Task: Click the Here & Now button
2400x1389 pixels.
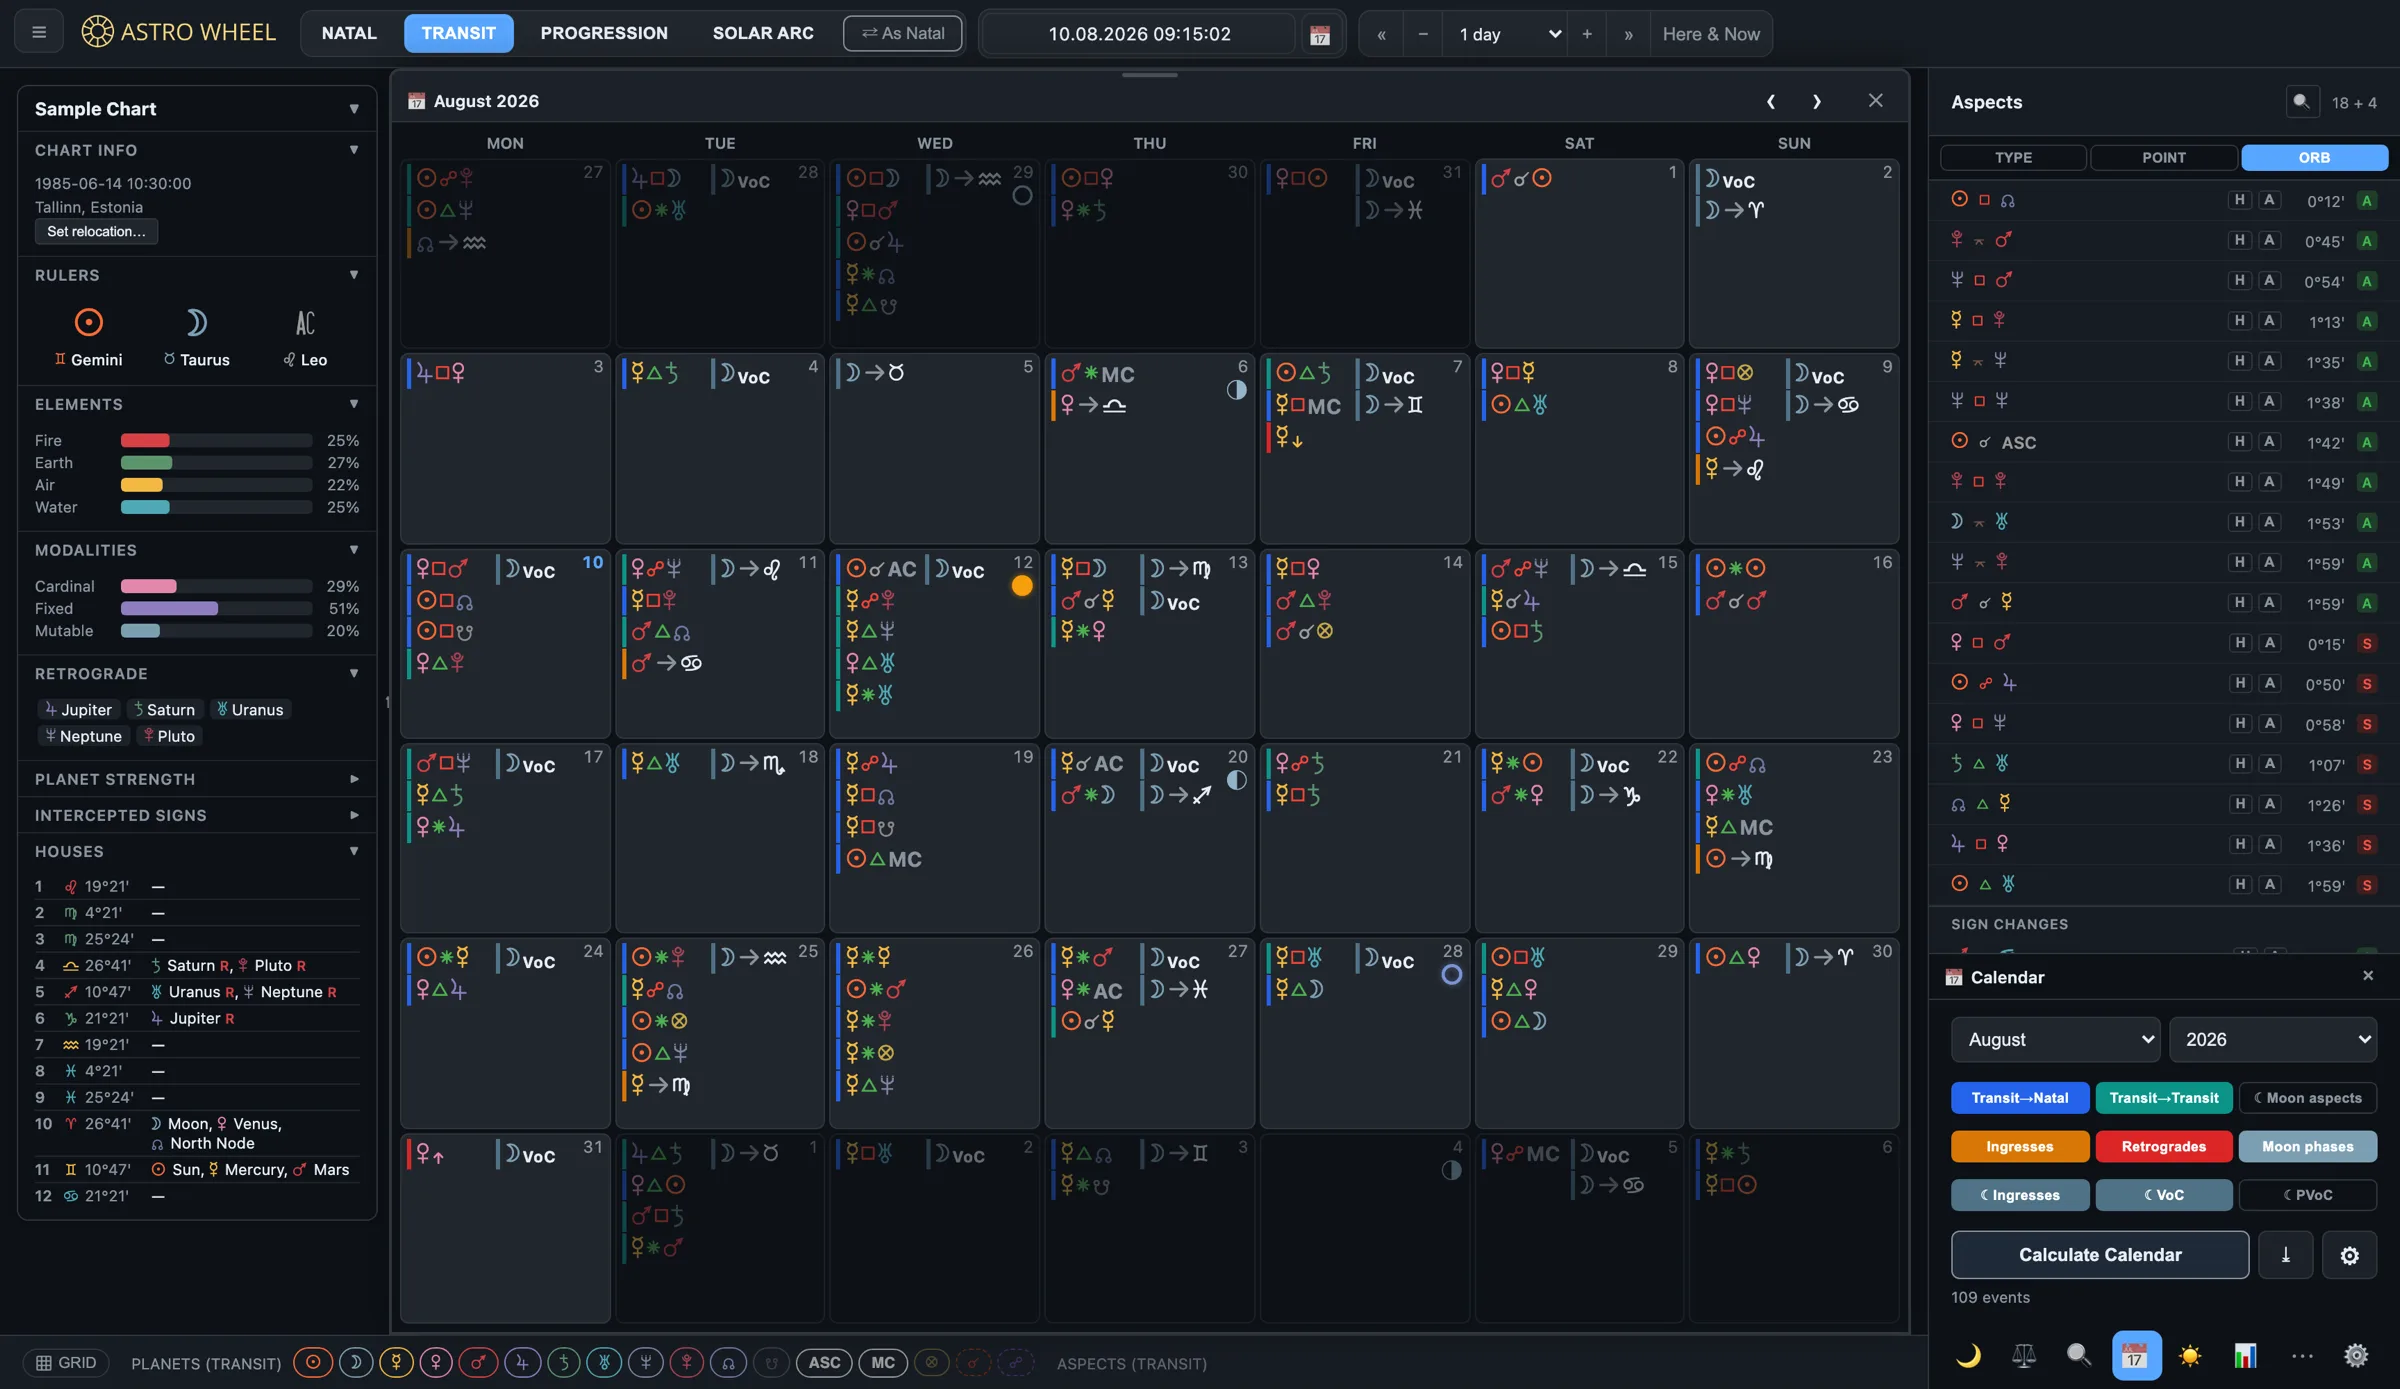Action: (x=1710, y=34)
